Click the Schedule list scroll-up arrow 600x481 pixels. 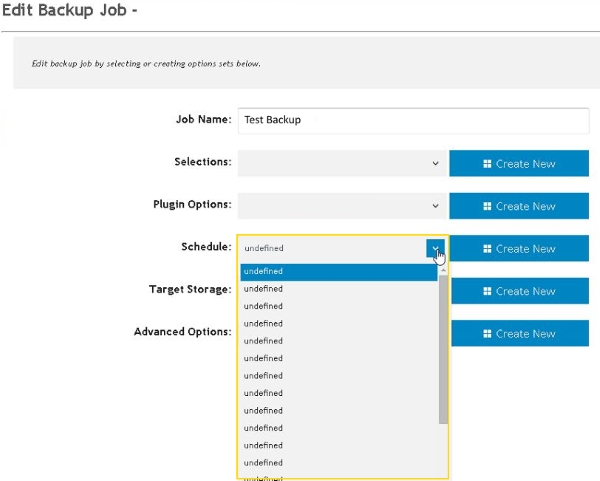[443, 270]
